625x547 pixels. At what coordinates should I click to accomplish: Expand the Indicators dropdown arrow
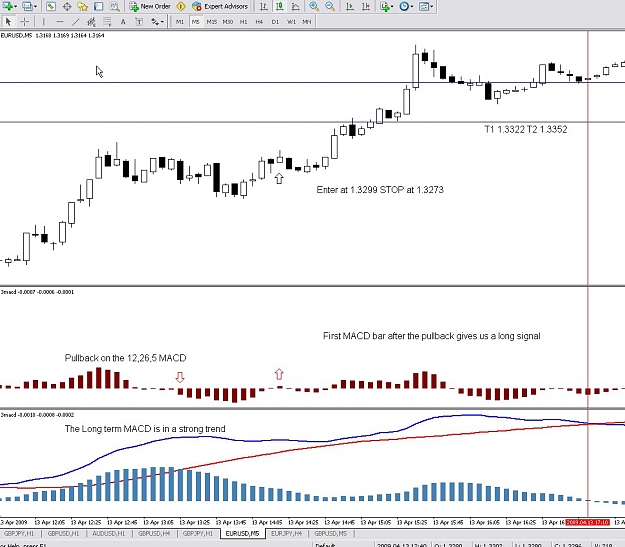coord(392,6)
